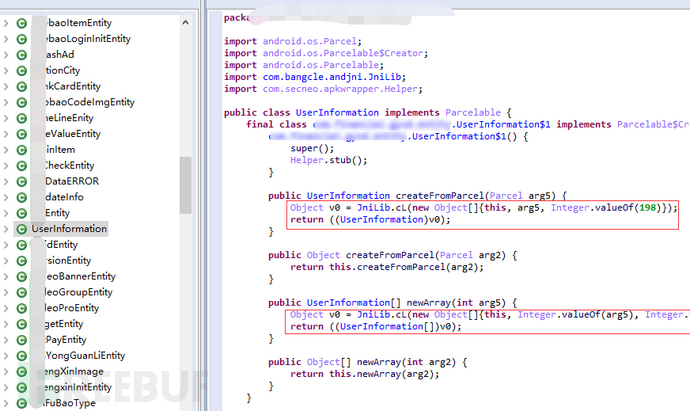Viewport: 690px width, 411px height.
Task: Expand the leoGroupEntity node arrow
Action: [x=6, y=292]
